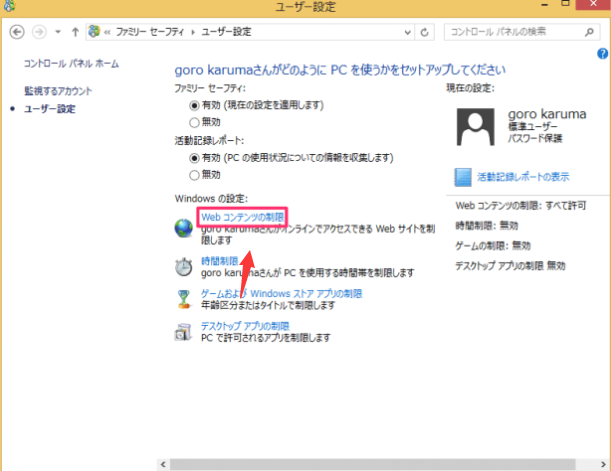Click the search magnifier icon
This screenshot has width=611, height=471.
[589, 32]
